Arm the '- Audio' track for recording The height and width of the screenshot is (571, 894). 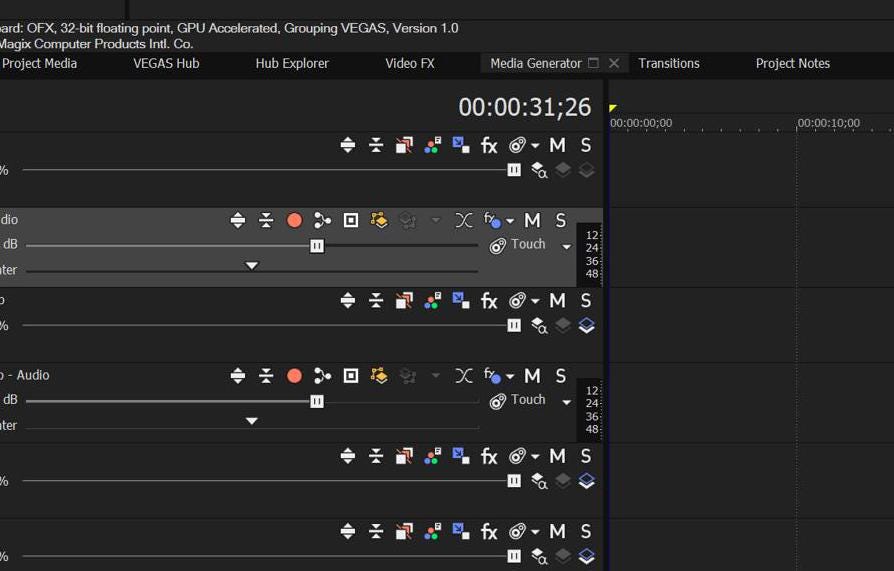[x=294, y=375]
